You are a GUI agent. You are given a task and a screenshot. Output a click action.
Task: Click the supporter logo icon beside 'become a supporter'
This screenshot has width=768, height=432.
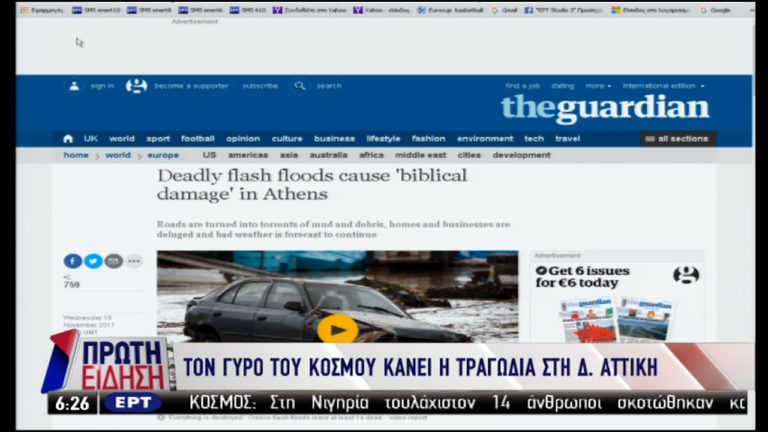tap(136, 86)
